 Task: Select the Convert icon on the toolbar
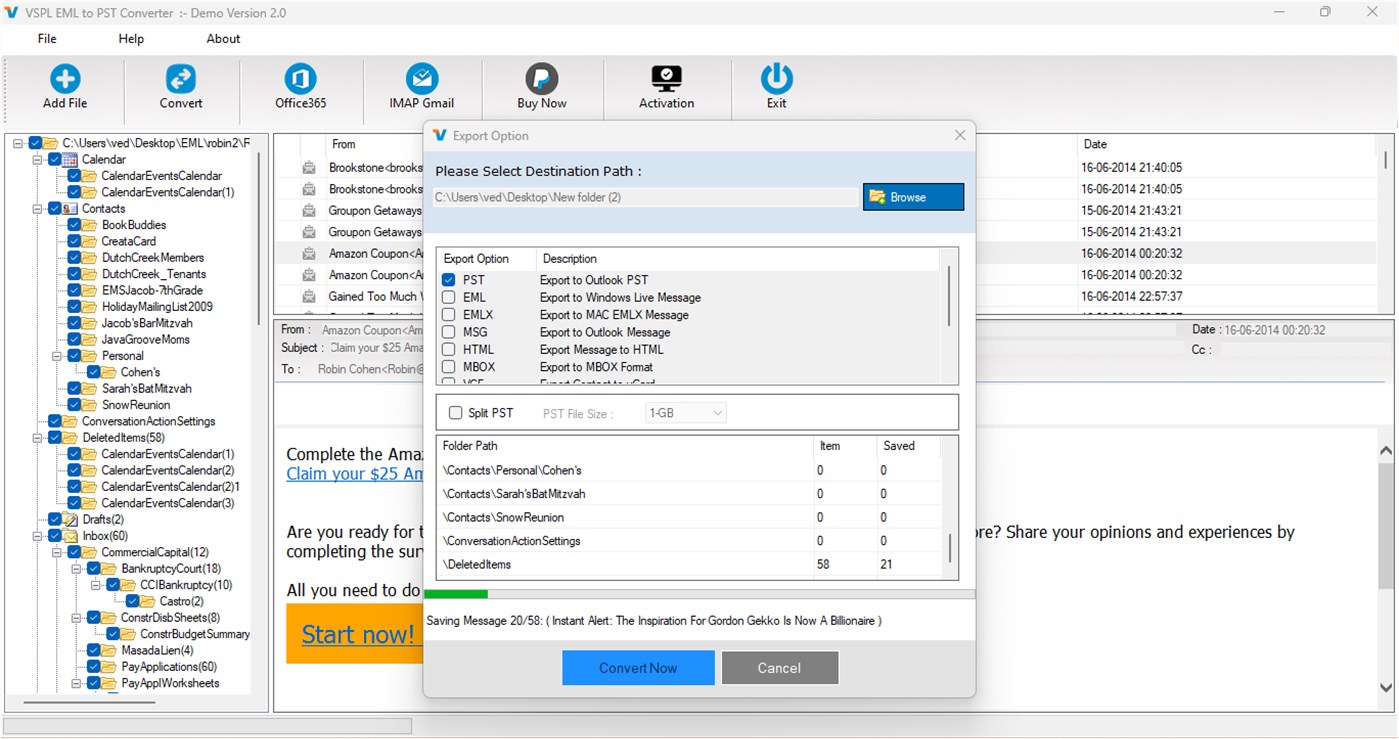(x=181, y=88)
